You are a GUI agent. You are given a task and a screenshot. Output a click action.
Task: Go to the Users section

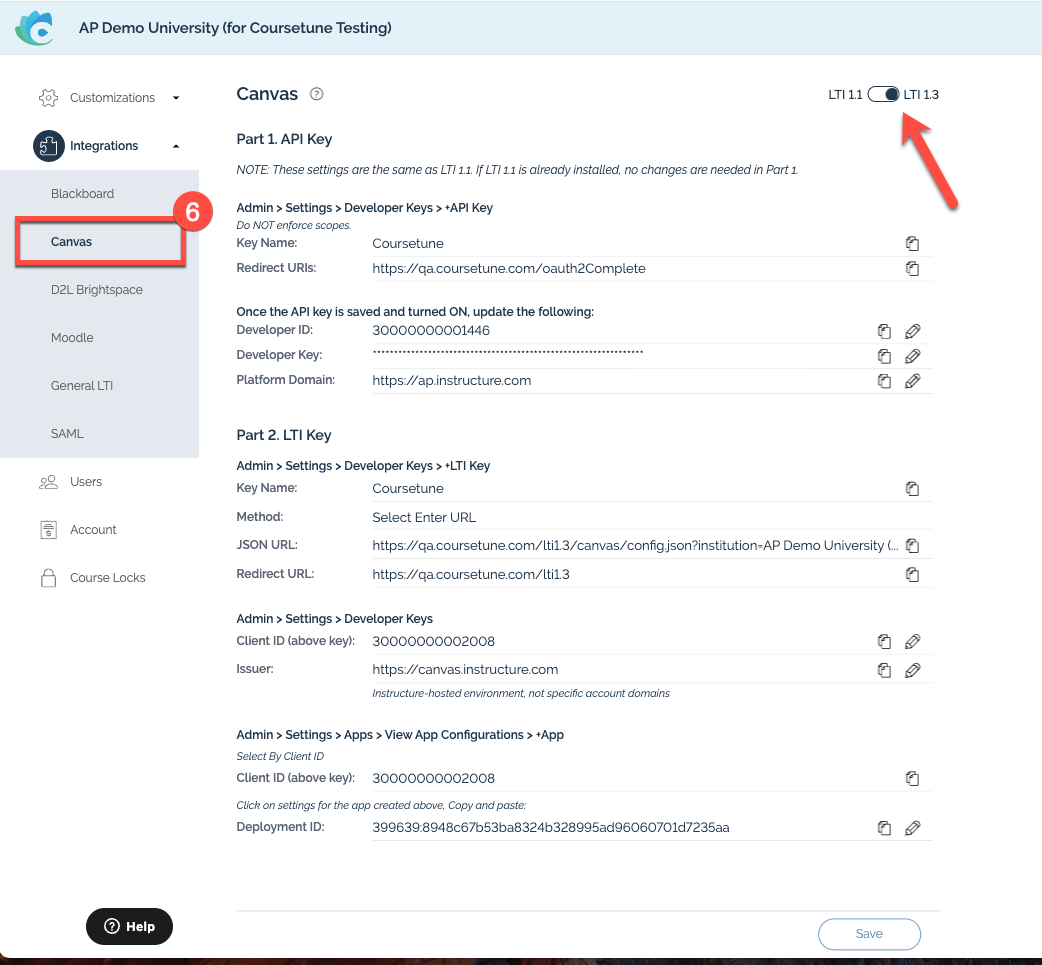86,482
